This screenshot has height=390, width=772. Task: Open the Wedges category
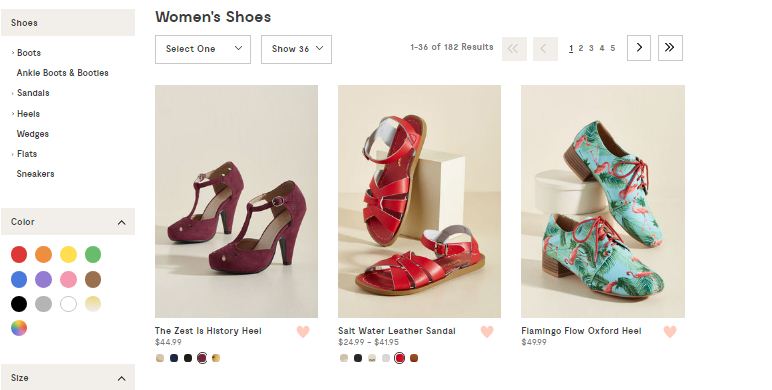32,134
